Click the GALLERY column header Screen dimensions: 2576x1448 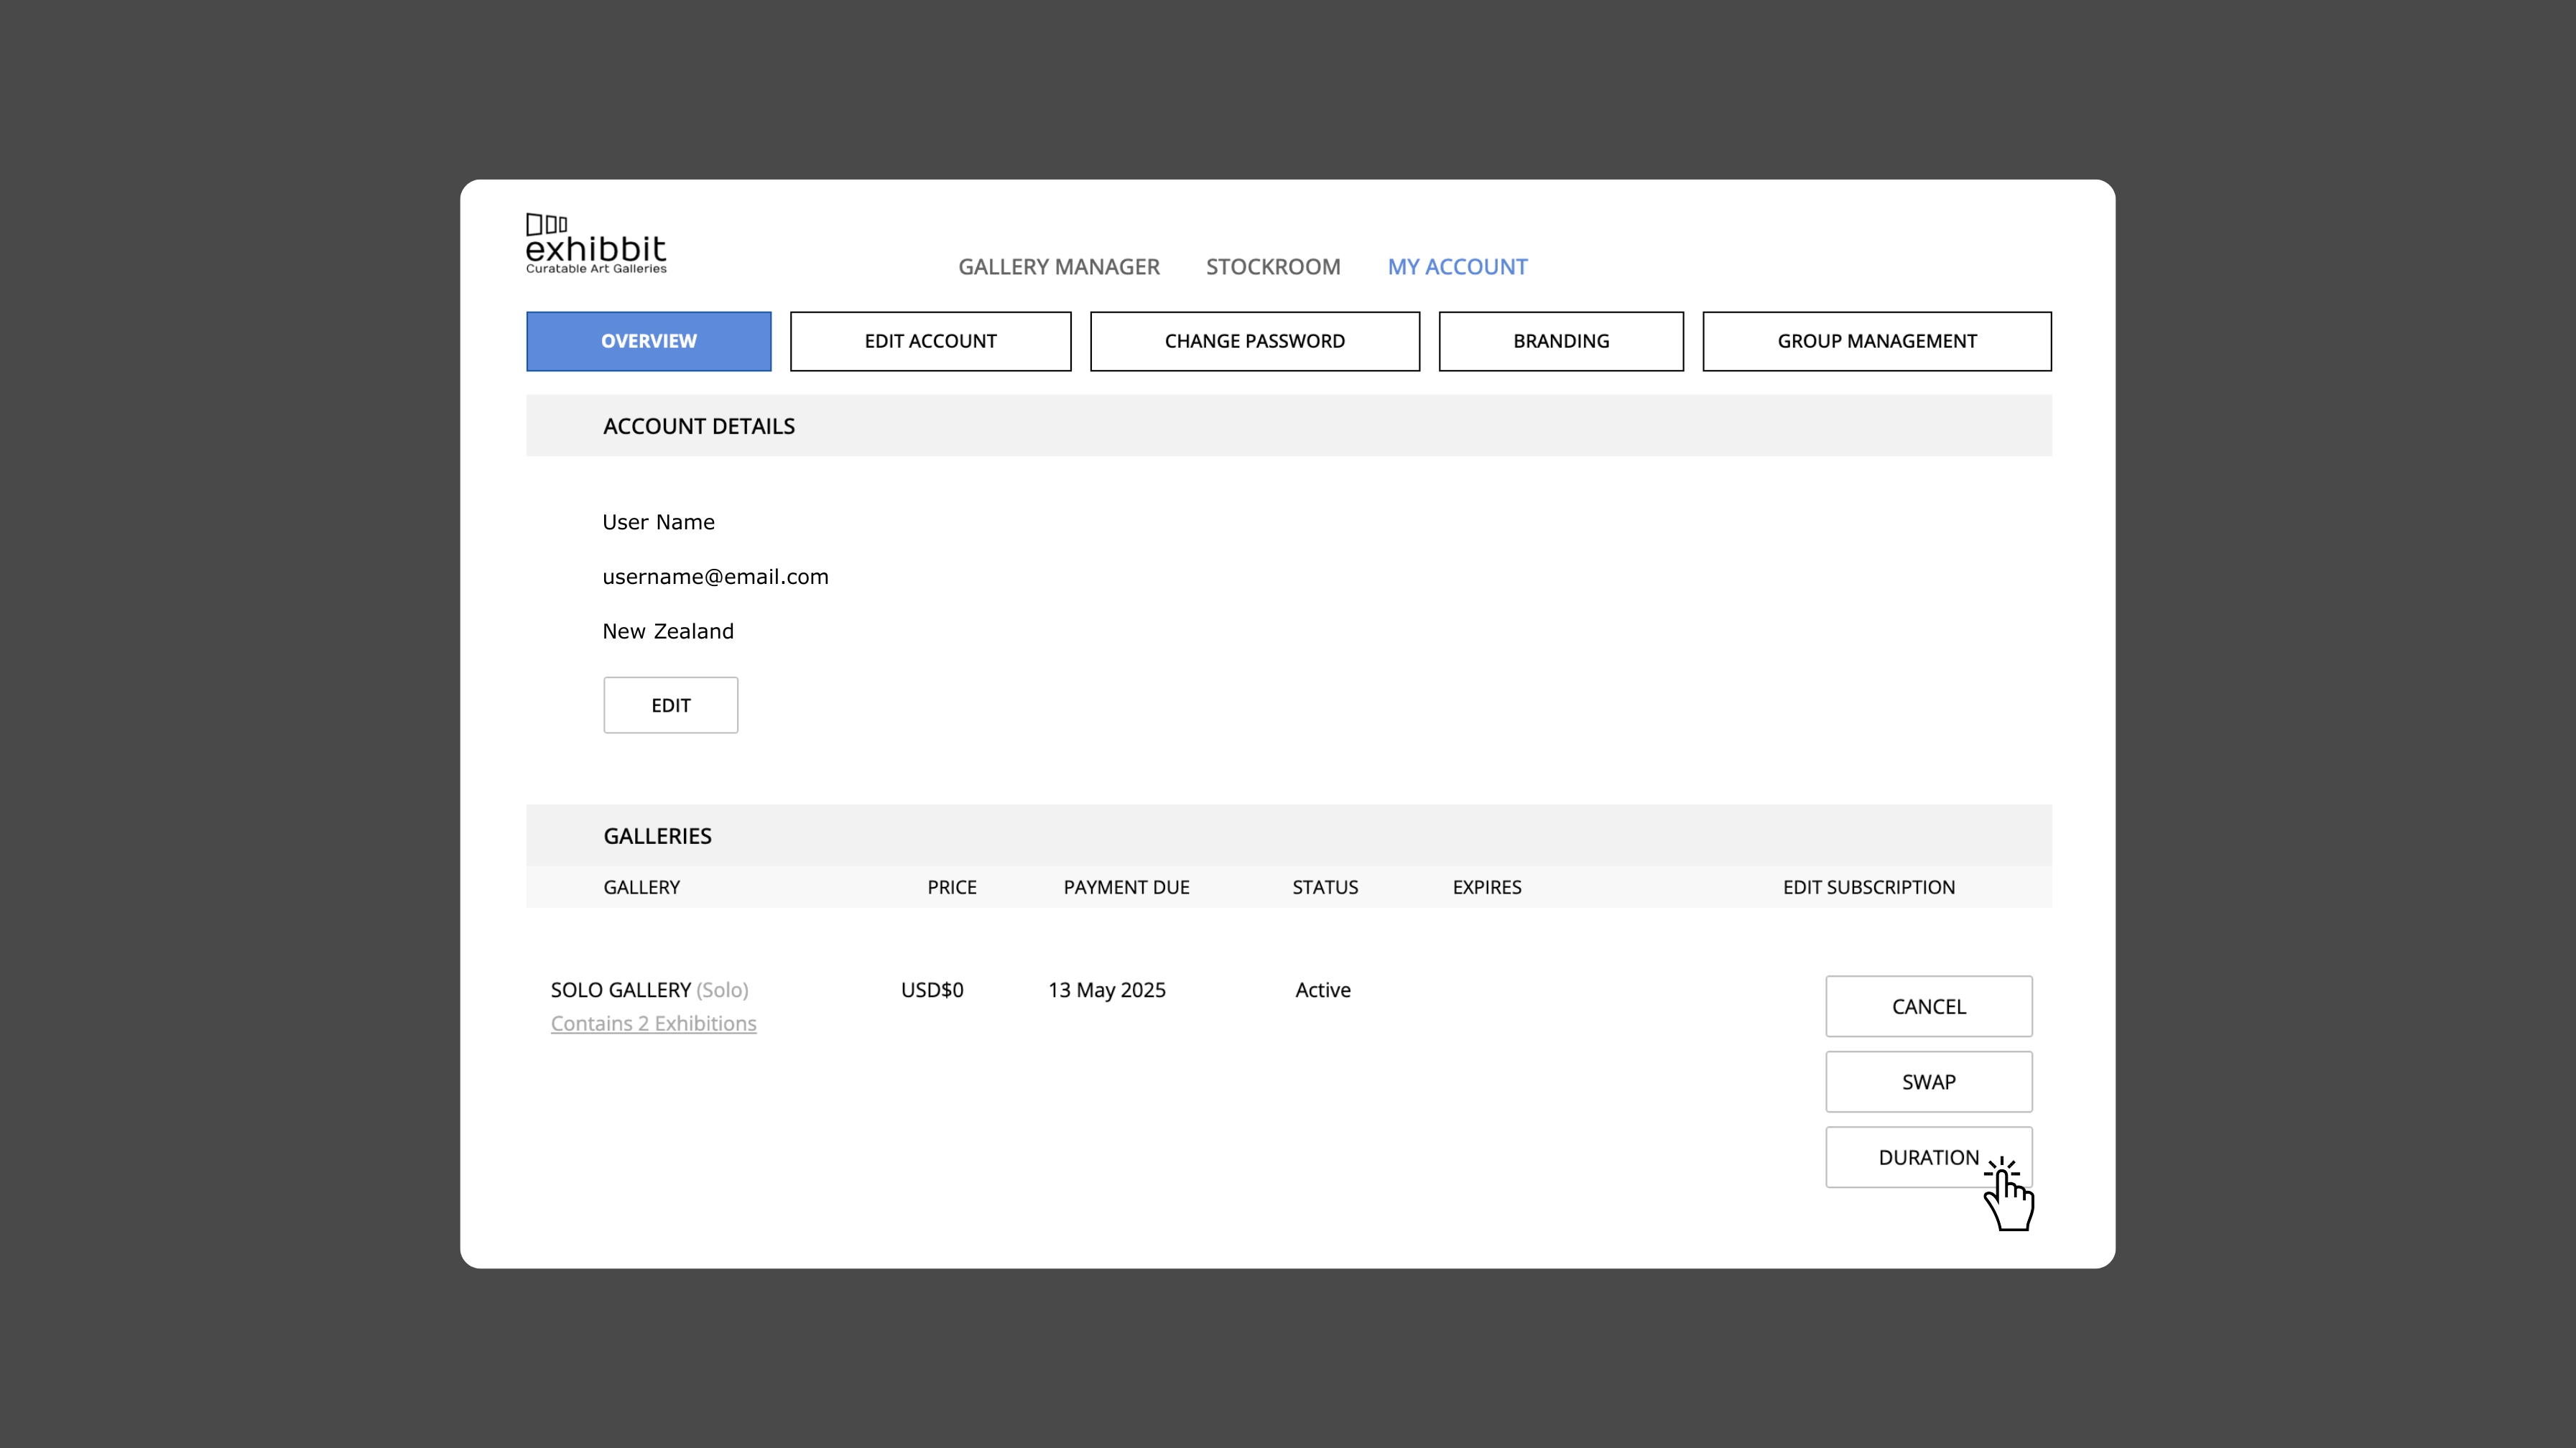[642, 887]
